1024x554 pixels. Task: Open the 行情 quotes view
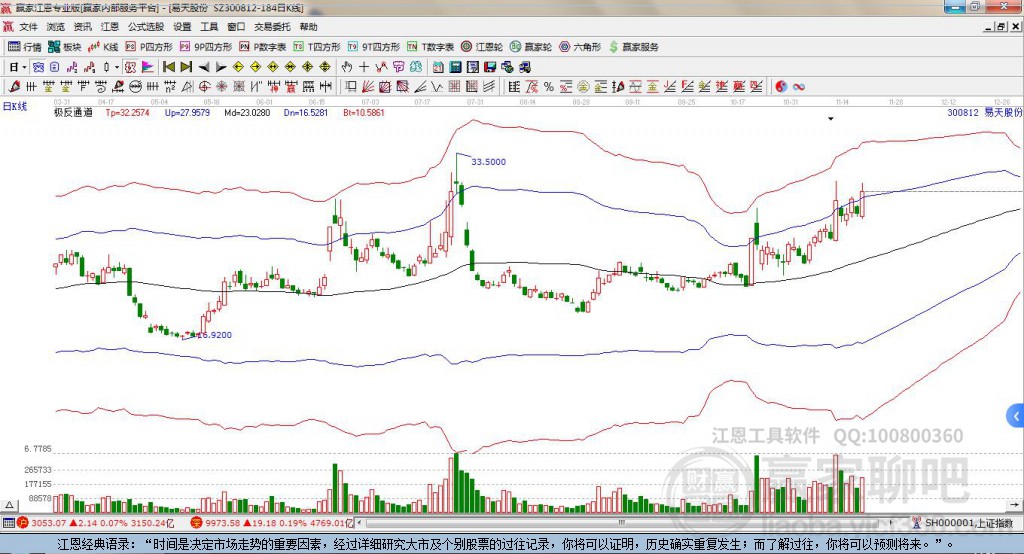[25, 47]
